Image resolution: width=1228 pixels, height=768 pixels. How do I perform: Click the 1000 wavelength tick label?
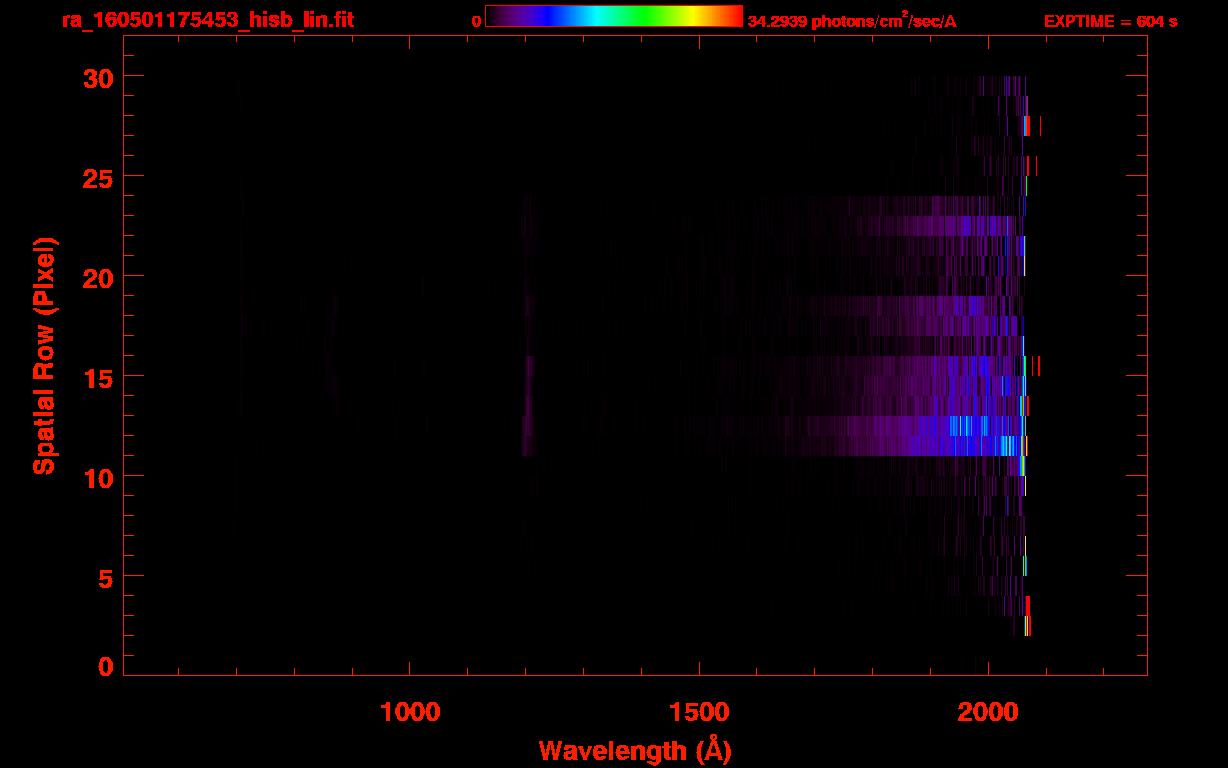pos(410,712)
